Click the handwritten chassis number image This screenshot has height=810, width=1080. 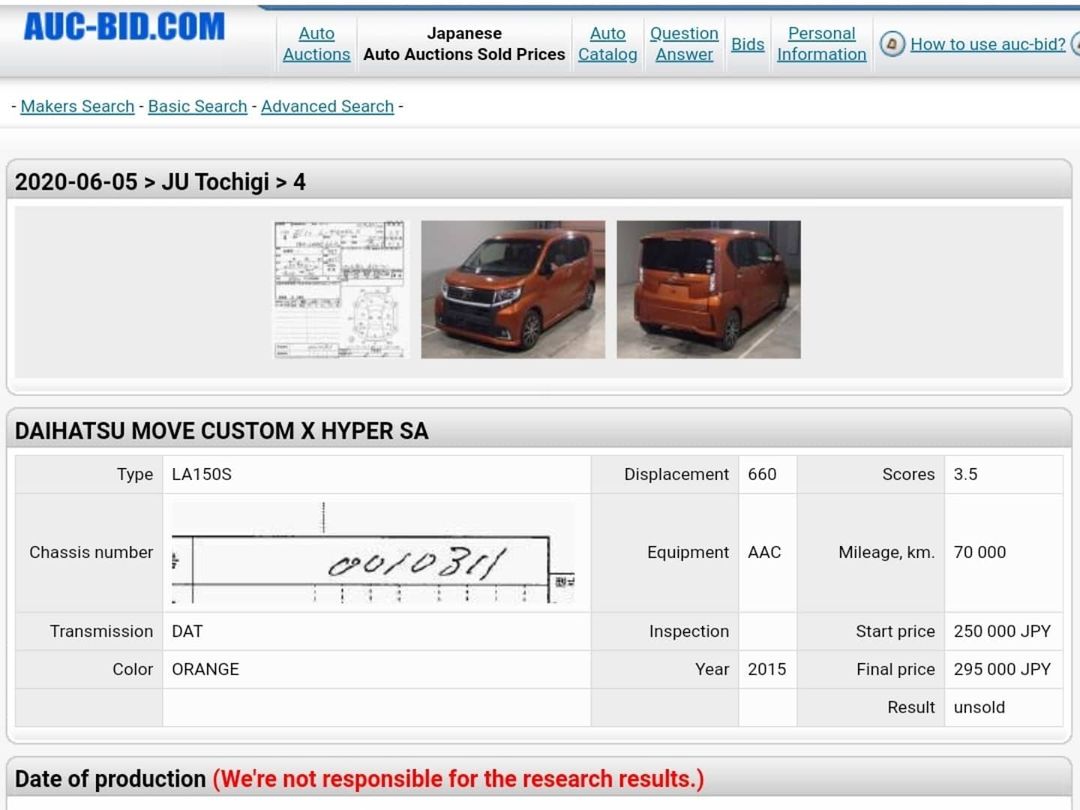(373, 553)
